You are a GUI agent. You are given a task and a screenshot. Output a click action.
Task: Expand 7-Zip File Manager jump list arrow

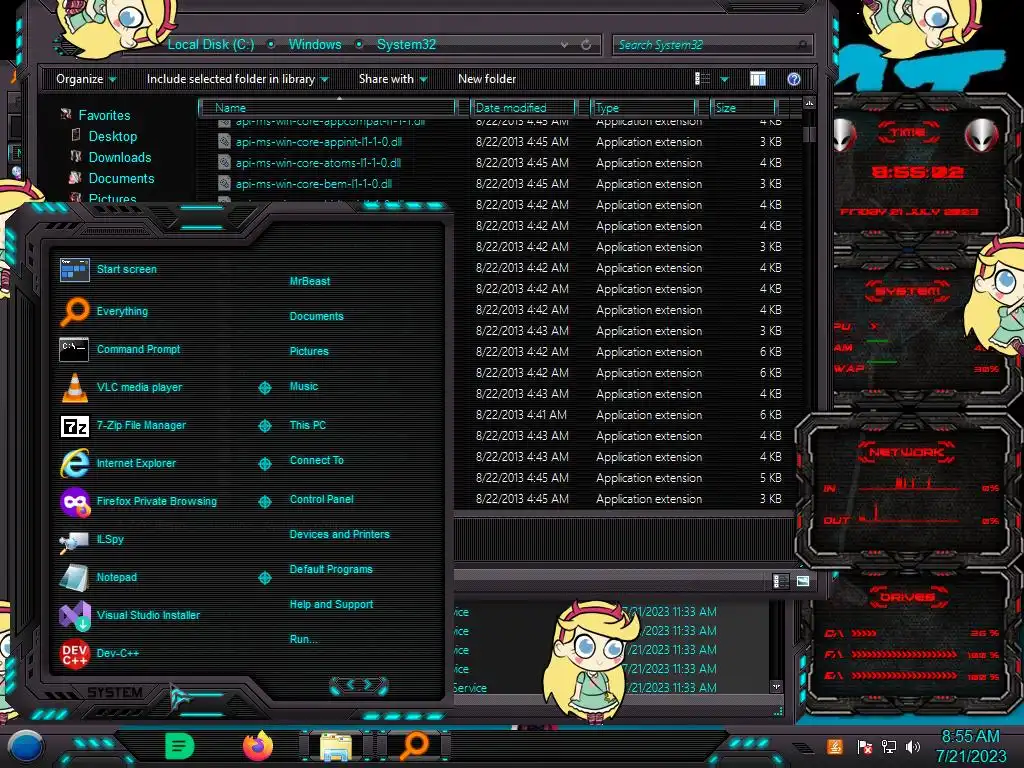click(264, 426)
